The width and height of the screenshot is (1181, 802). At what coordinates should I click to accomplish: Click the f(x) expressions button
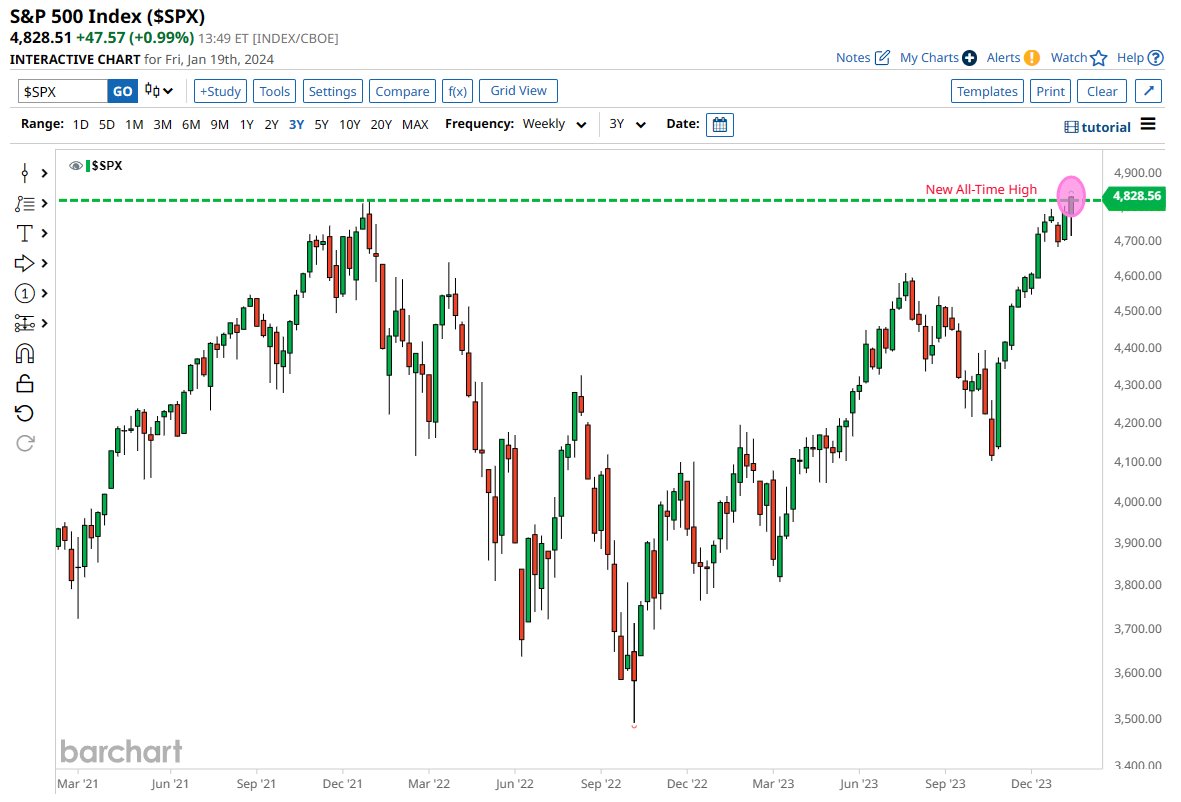(457, 91)
